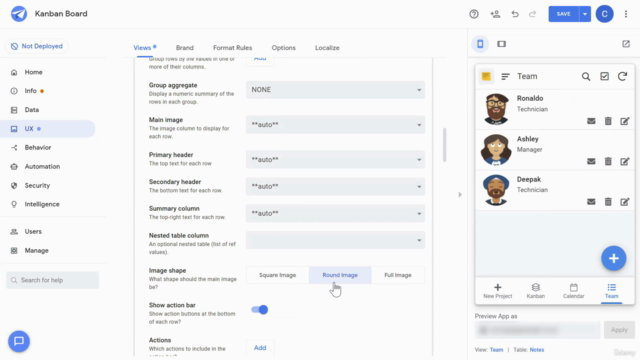640x360 pixels.
Task: Open the preview hamburger menu icon
Action: point(505,76)
